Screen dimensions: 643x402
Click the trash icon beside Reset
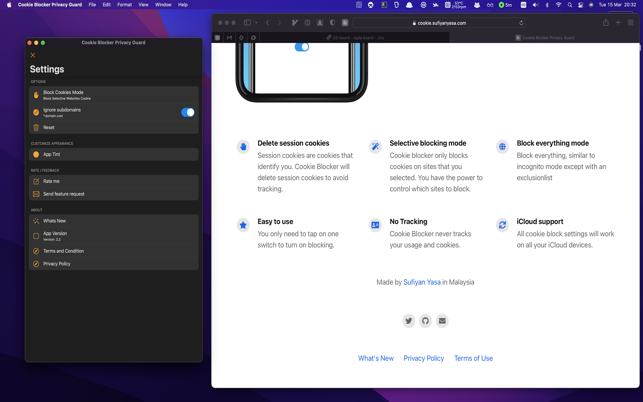coord(36,128)
